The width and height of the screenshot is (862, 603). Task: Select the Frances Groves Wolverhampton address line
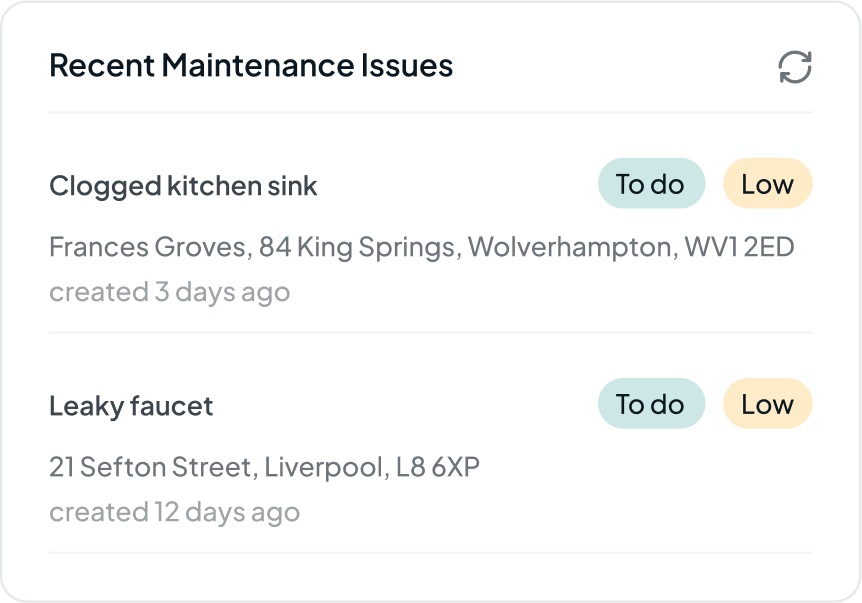click(422, 247)
